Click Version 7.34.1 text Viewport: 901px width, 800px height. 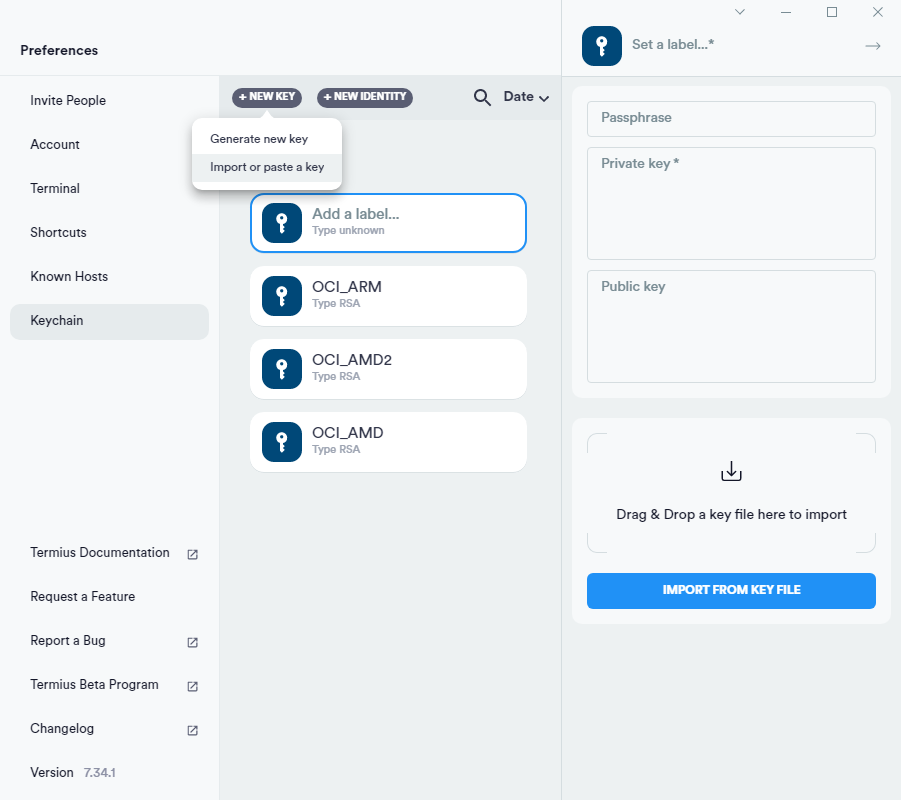tap(73, 773)
